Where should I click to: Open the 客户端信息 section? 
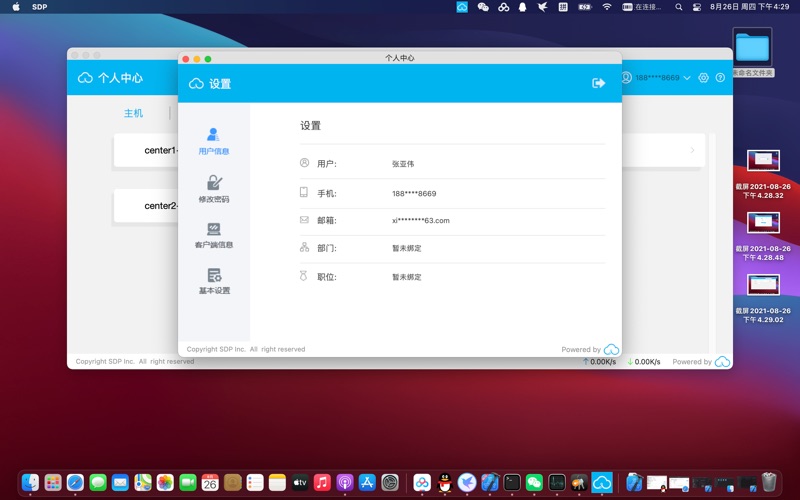click(x=213, y=235)
